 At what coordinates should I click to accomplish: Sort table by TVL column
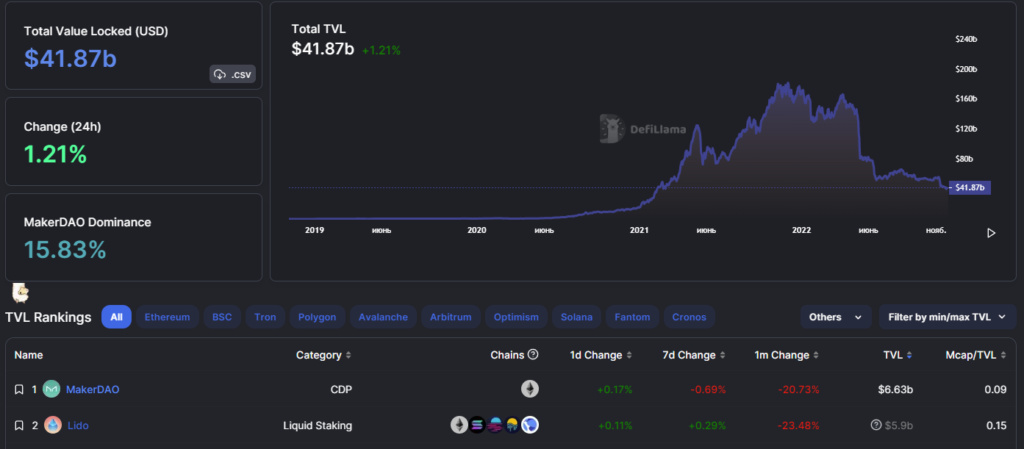898,355
